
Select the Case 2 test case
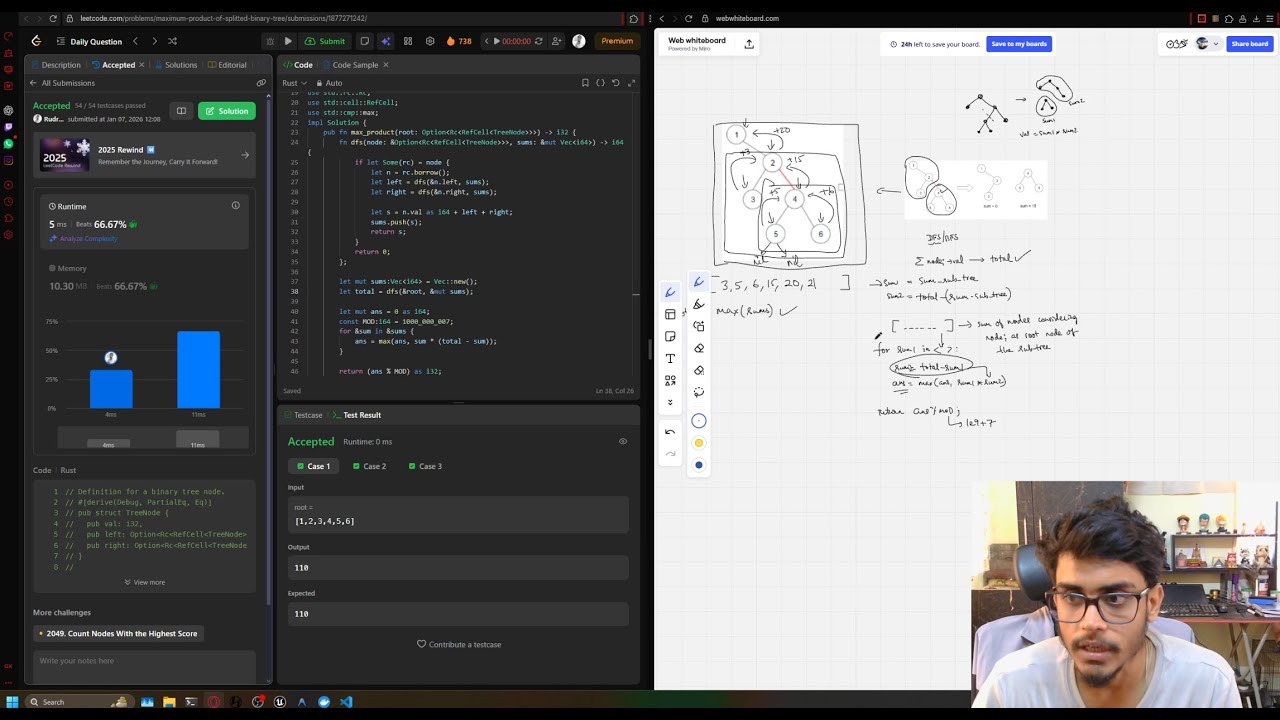(x=369, y=466)
